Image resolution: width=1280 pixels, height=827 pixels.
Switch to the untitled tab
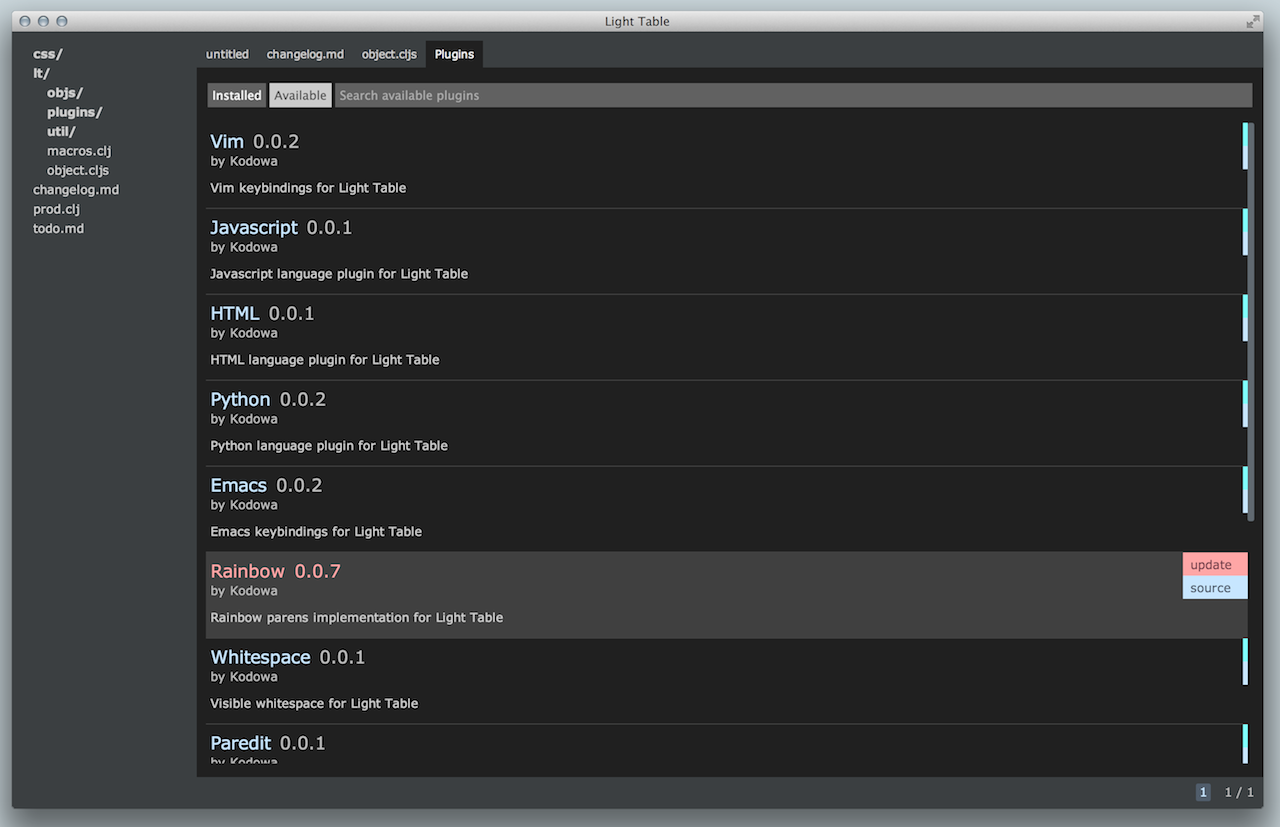pyautogui.click(x=227, y=54)
